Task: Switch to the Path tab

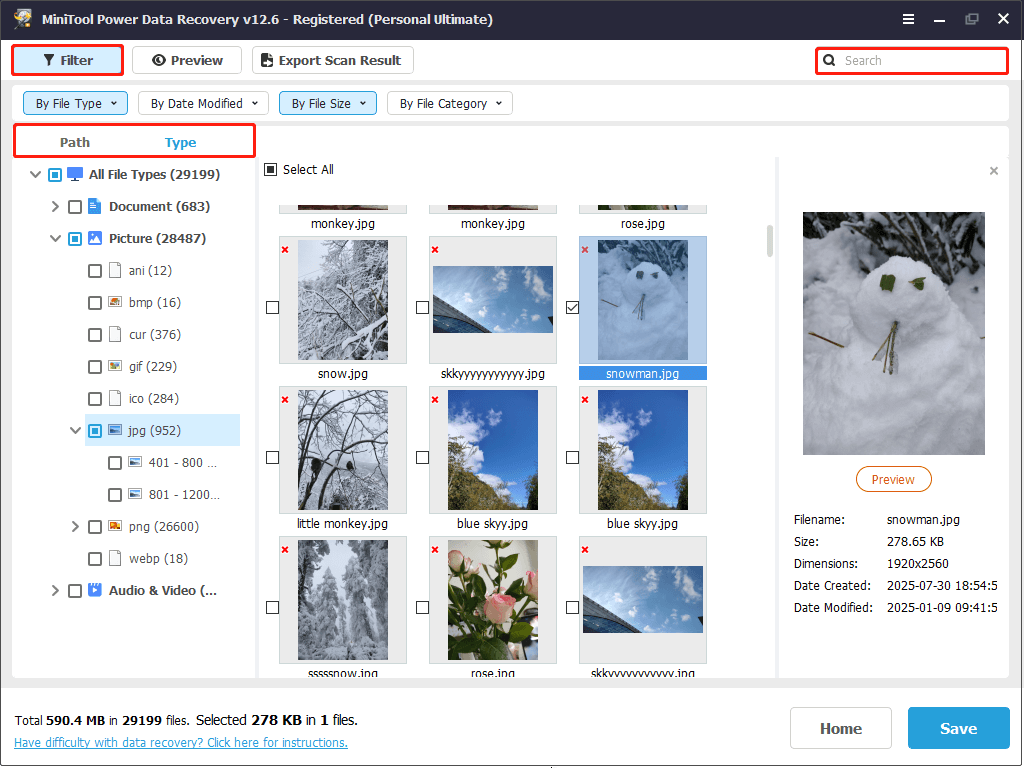Action: coord(75,142)
